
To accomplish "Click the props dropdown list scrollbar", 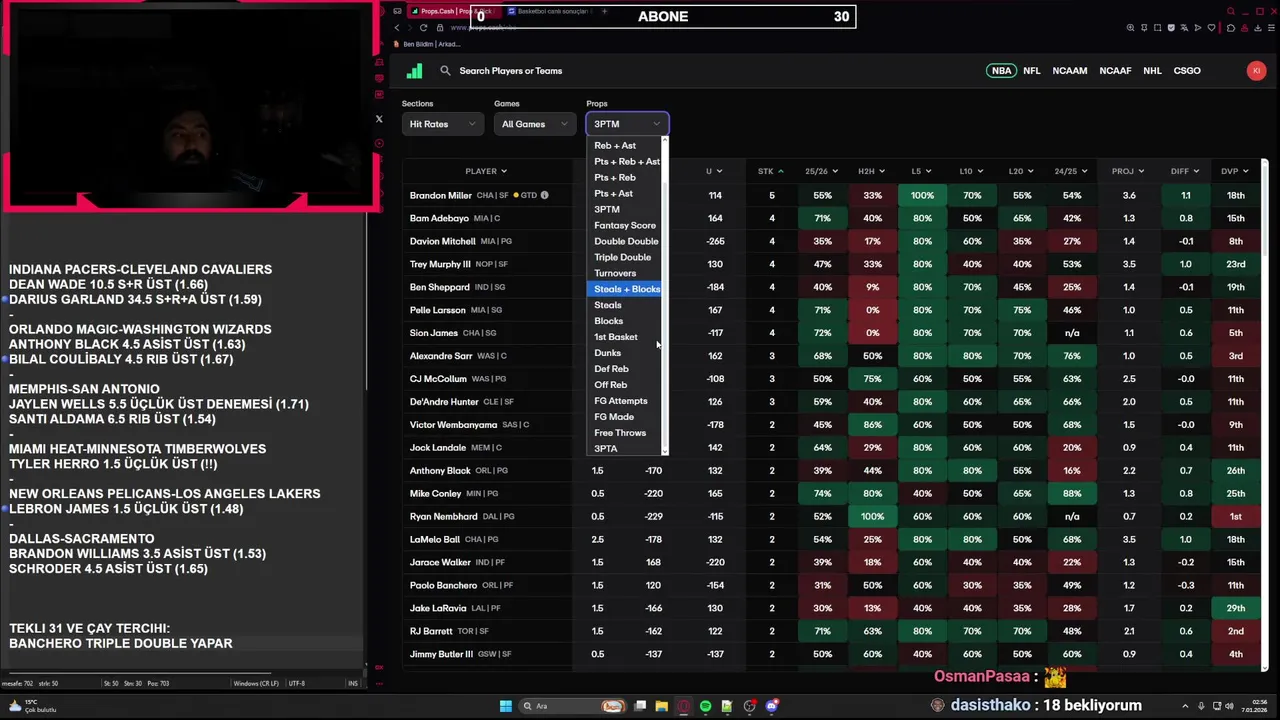I will pyautogui.click(x=664, y=295).
